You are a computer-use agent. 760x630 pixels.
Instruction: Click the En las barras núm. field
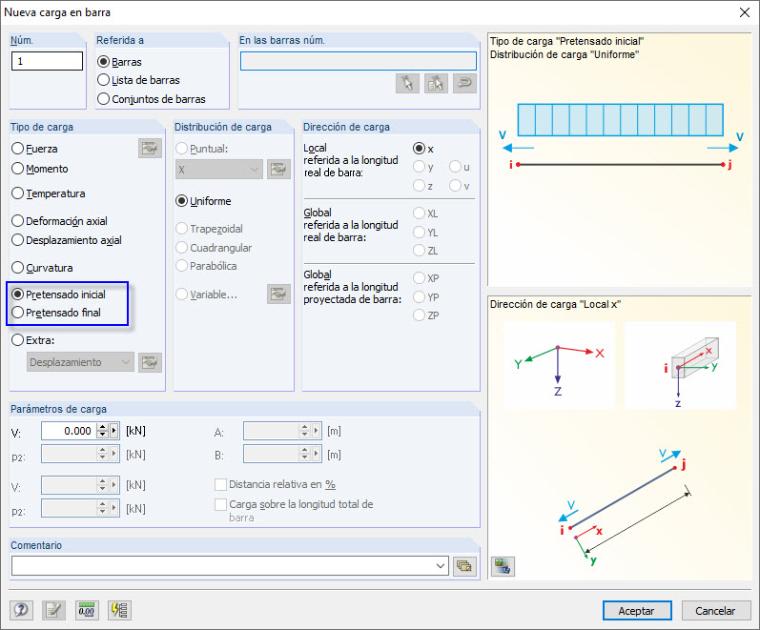point(358,61)
